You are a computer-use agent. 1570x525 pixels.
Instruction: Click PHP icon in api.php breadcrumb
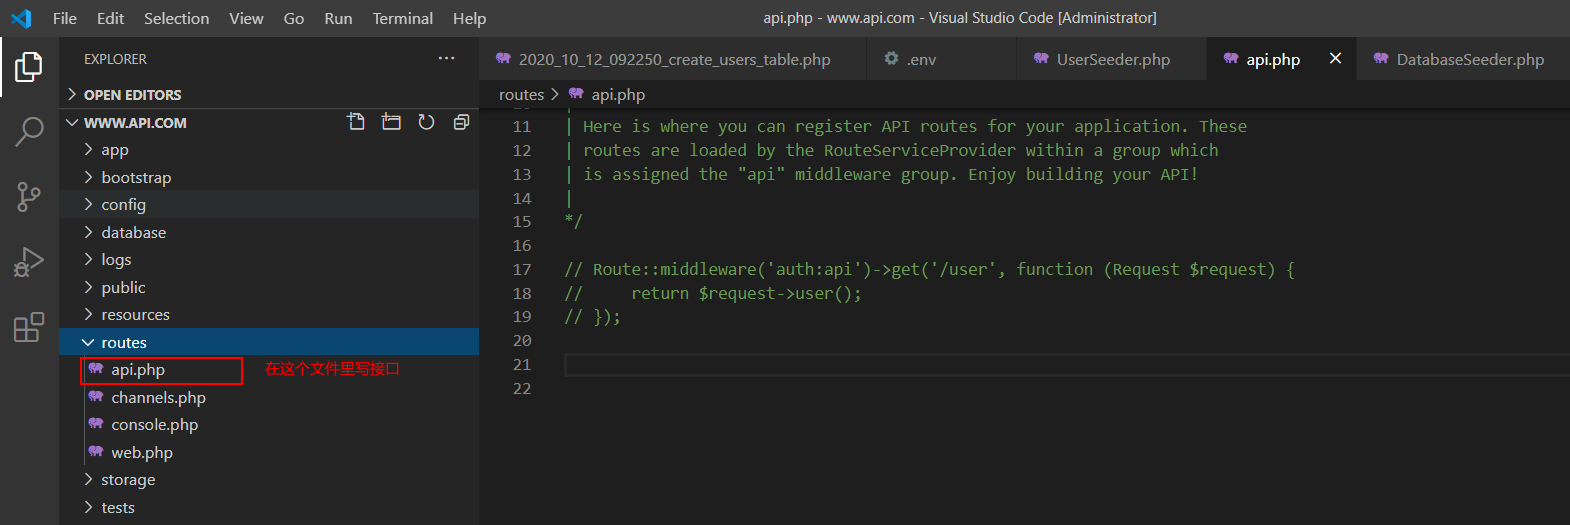[x=576, y=94]
